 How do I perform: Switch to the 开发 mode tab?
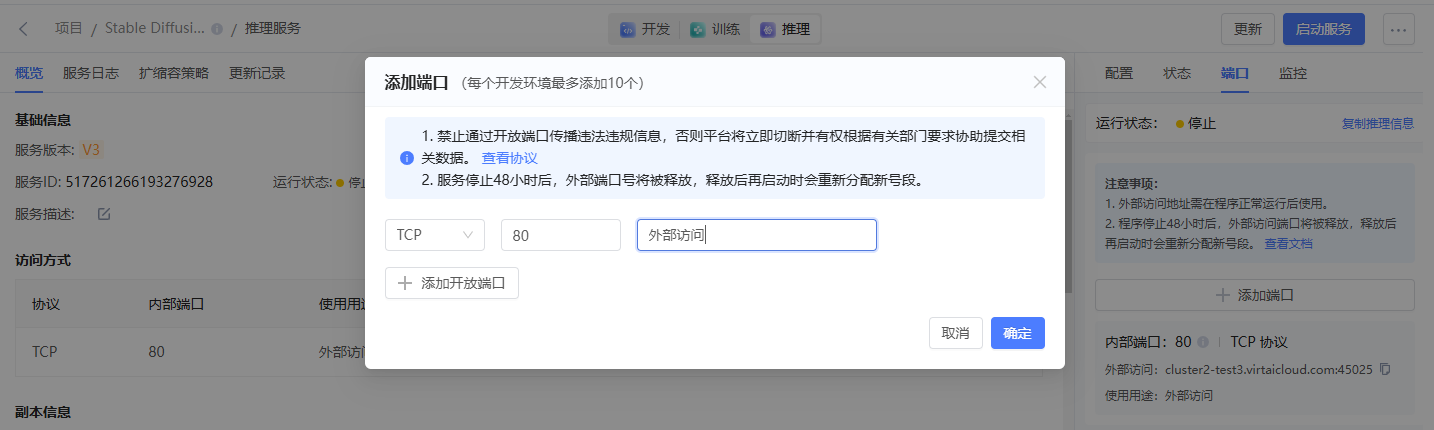(645, 29)
